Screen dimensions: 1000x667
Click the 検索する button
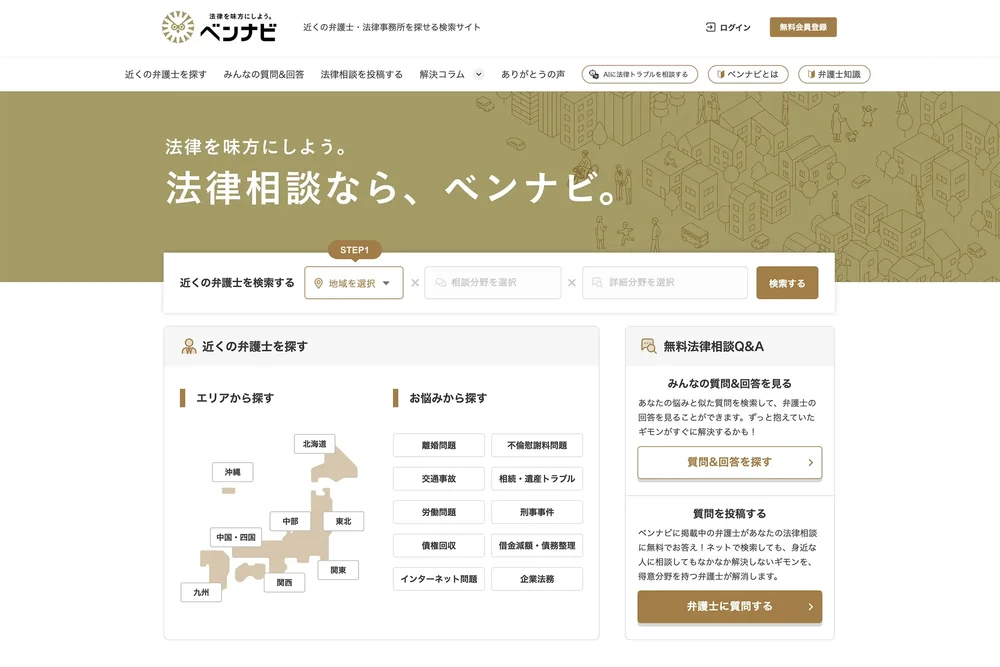tap(787, 282)
